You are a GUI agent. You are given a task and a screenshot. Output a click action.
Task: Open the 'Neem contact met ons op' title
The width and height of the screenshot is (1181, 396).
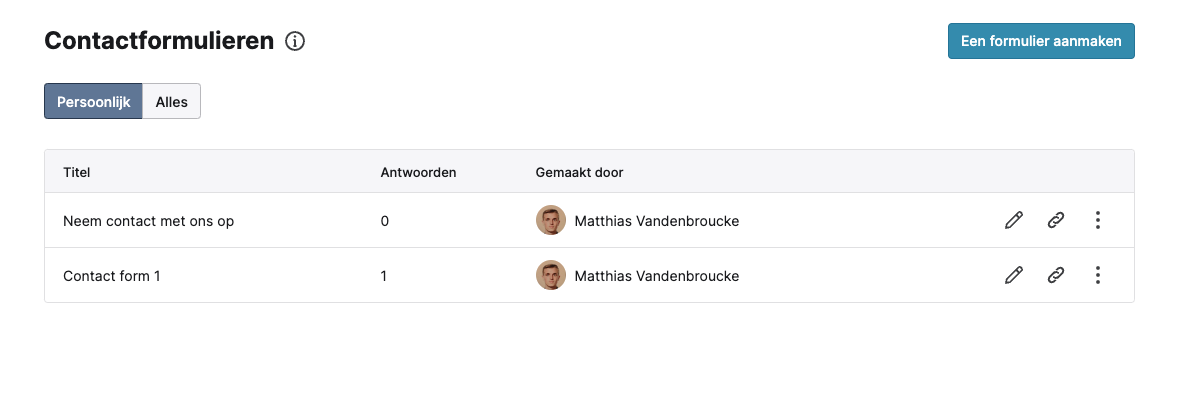(148, 221)
